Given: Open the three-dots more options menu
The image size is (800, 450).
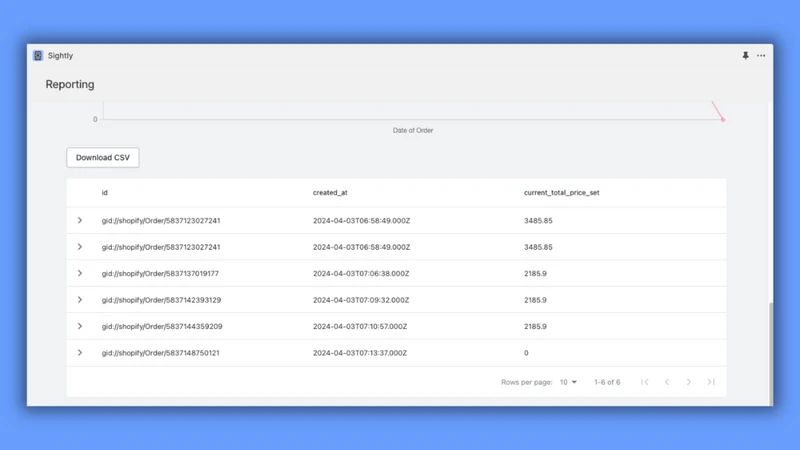Looking at the screenshot, I should (761, 56).
